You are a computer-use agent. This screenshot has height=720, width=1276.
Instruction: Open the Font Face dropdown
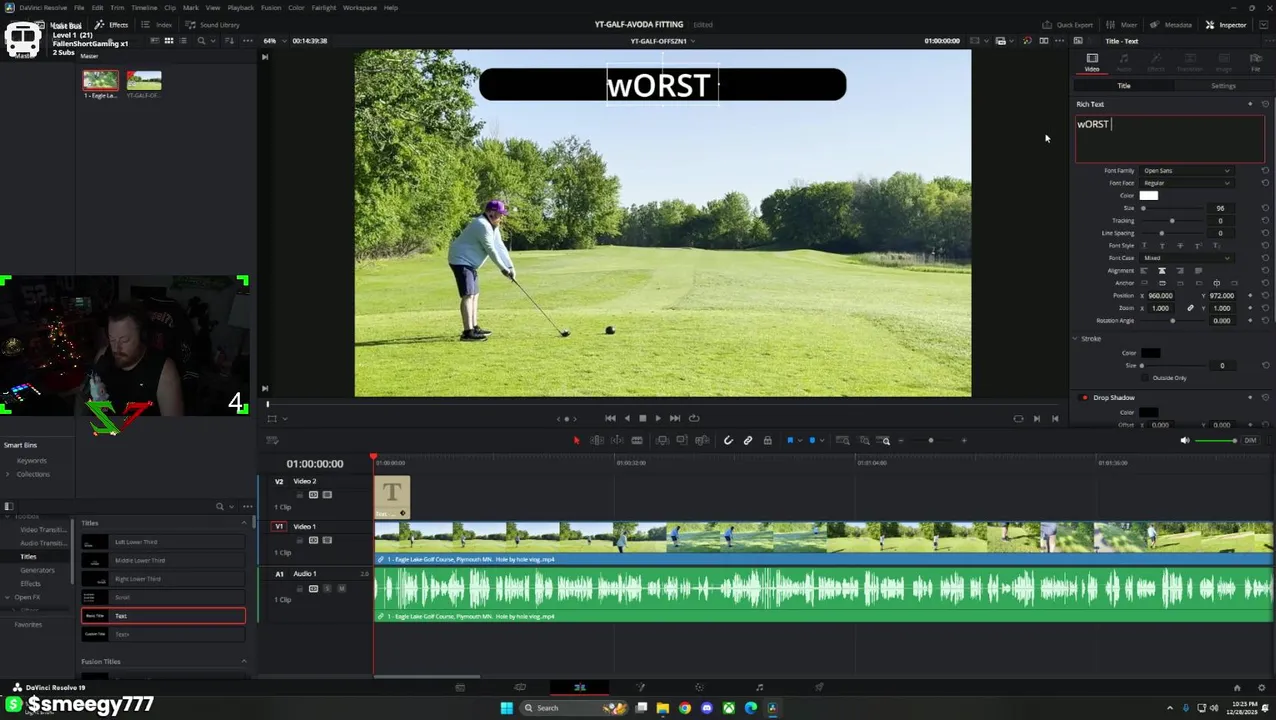1186,183
